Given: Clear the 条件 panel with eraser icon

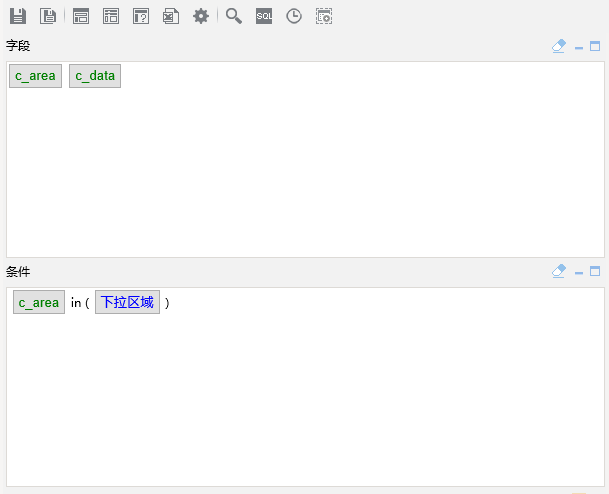Looking at the screenshot, I should 559,271.
